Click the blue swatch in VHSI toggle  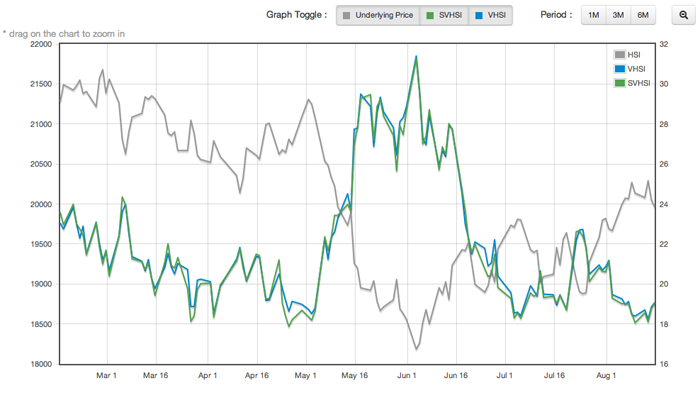479,15
